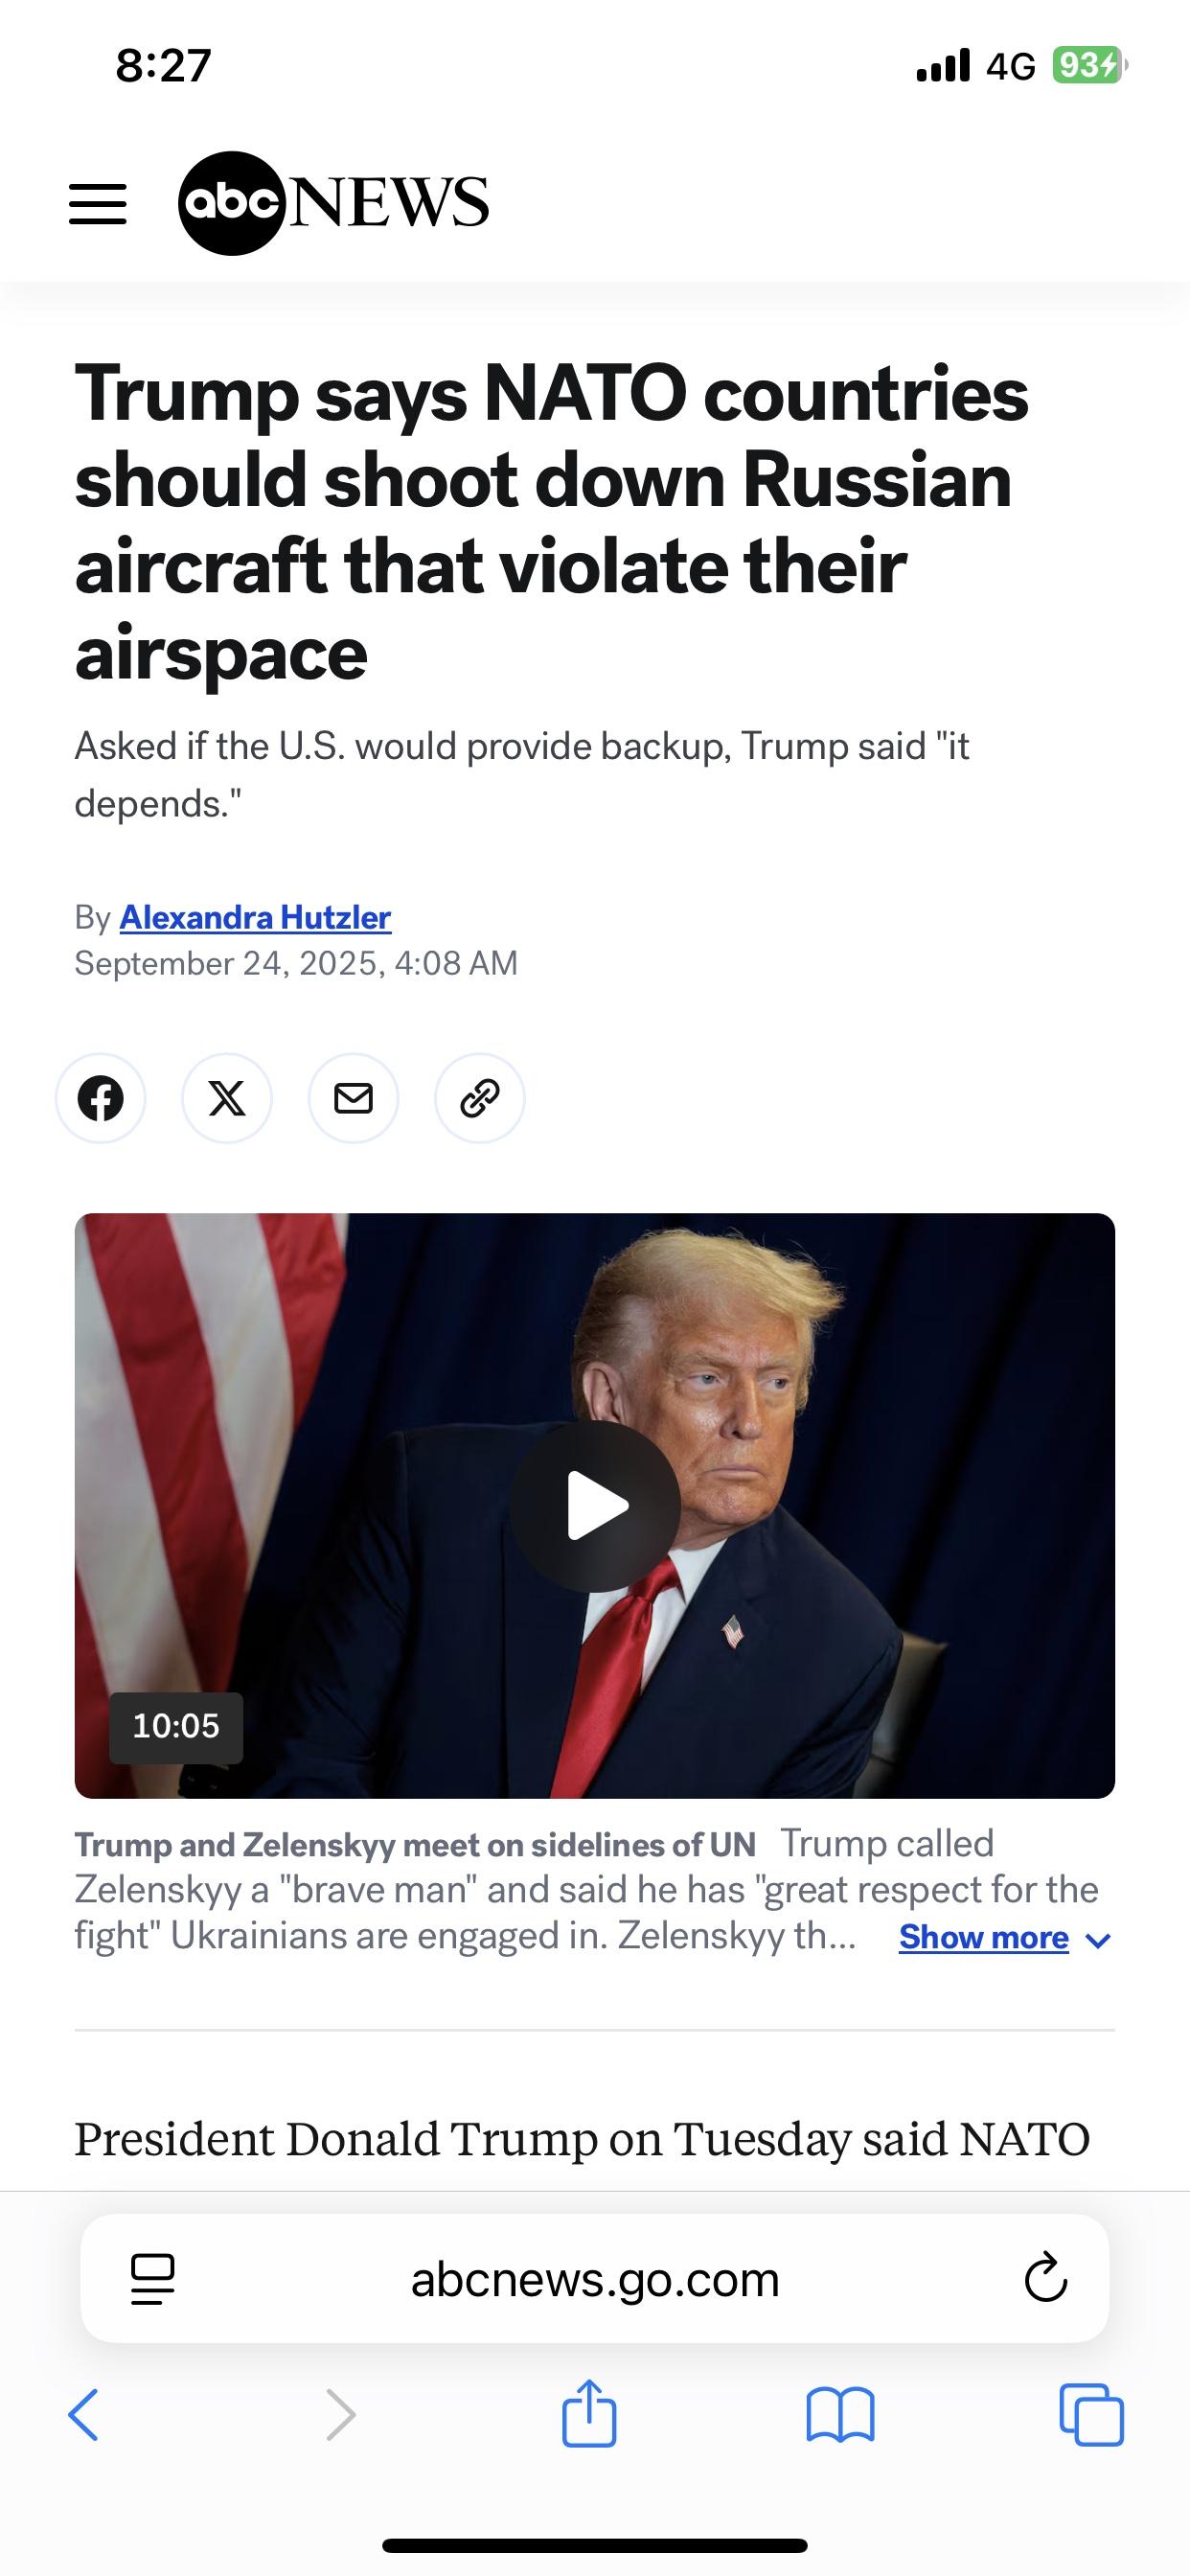Open Safari bookmarks
The image size is (1190, 2576).
[840, 2415]
